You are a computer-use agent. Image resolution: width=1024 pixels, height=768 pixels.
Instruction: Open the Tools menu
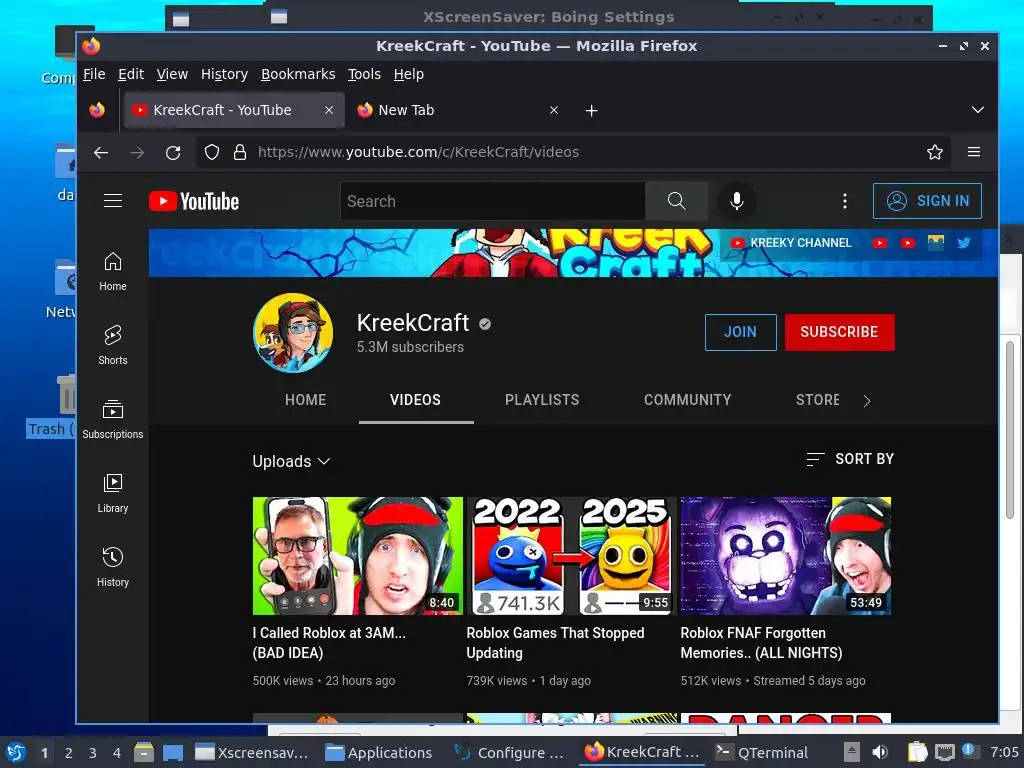(x=364, y=74)
